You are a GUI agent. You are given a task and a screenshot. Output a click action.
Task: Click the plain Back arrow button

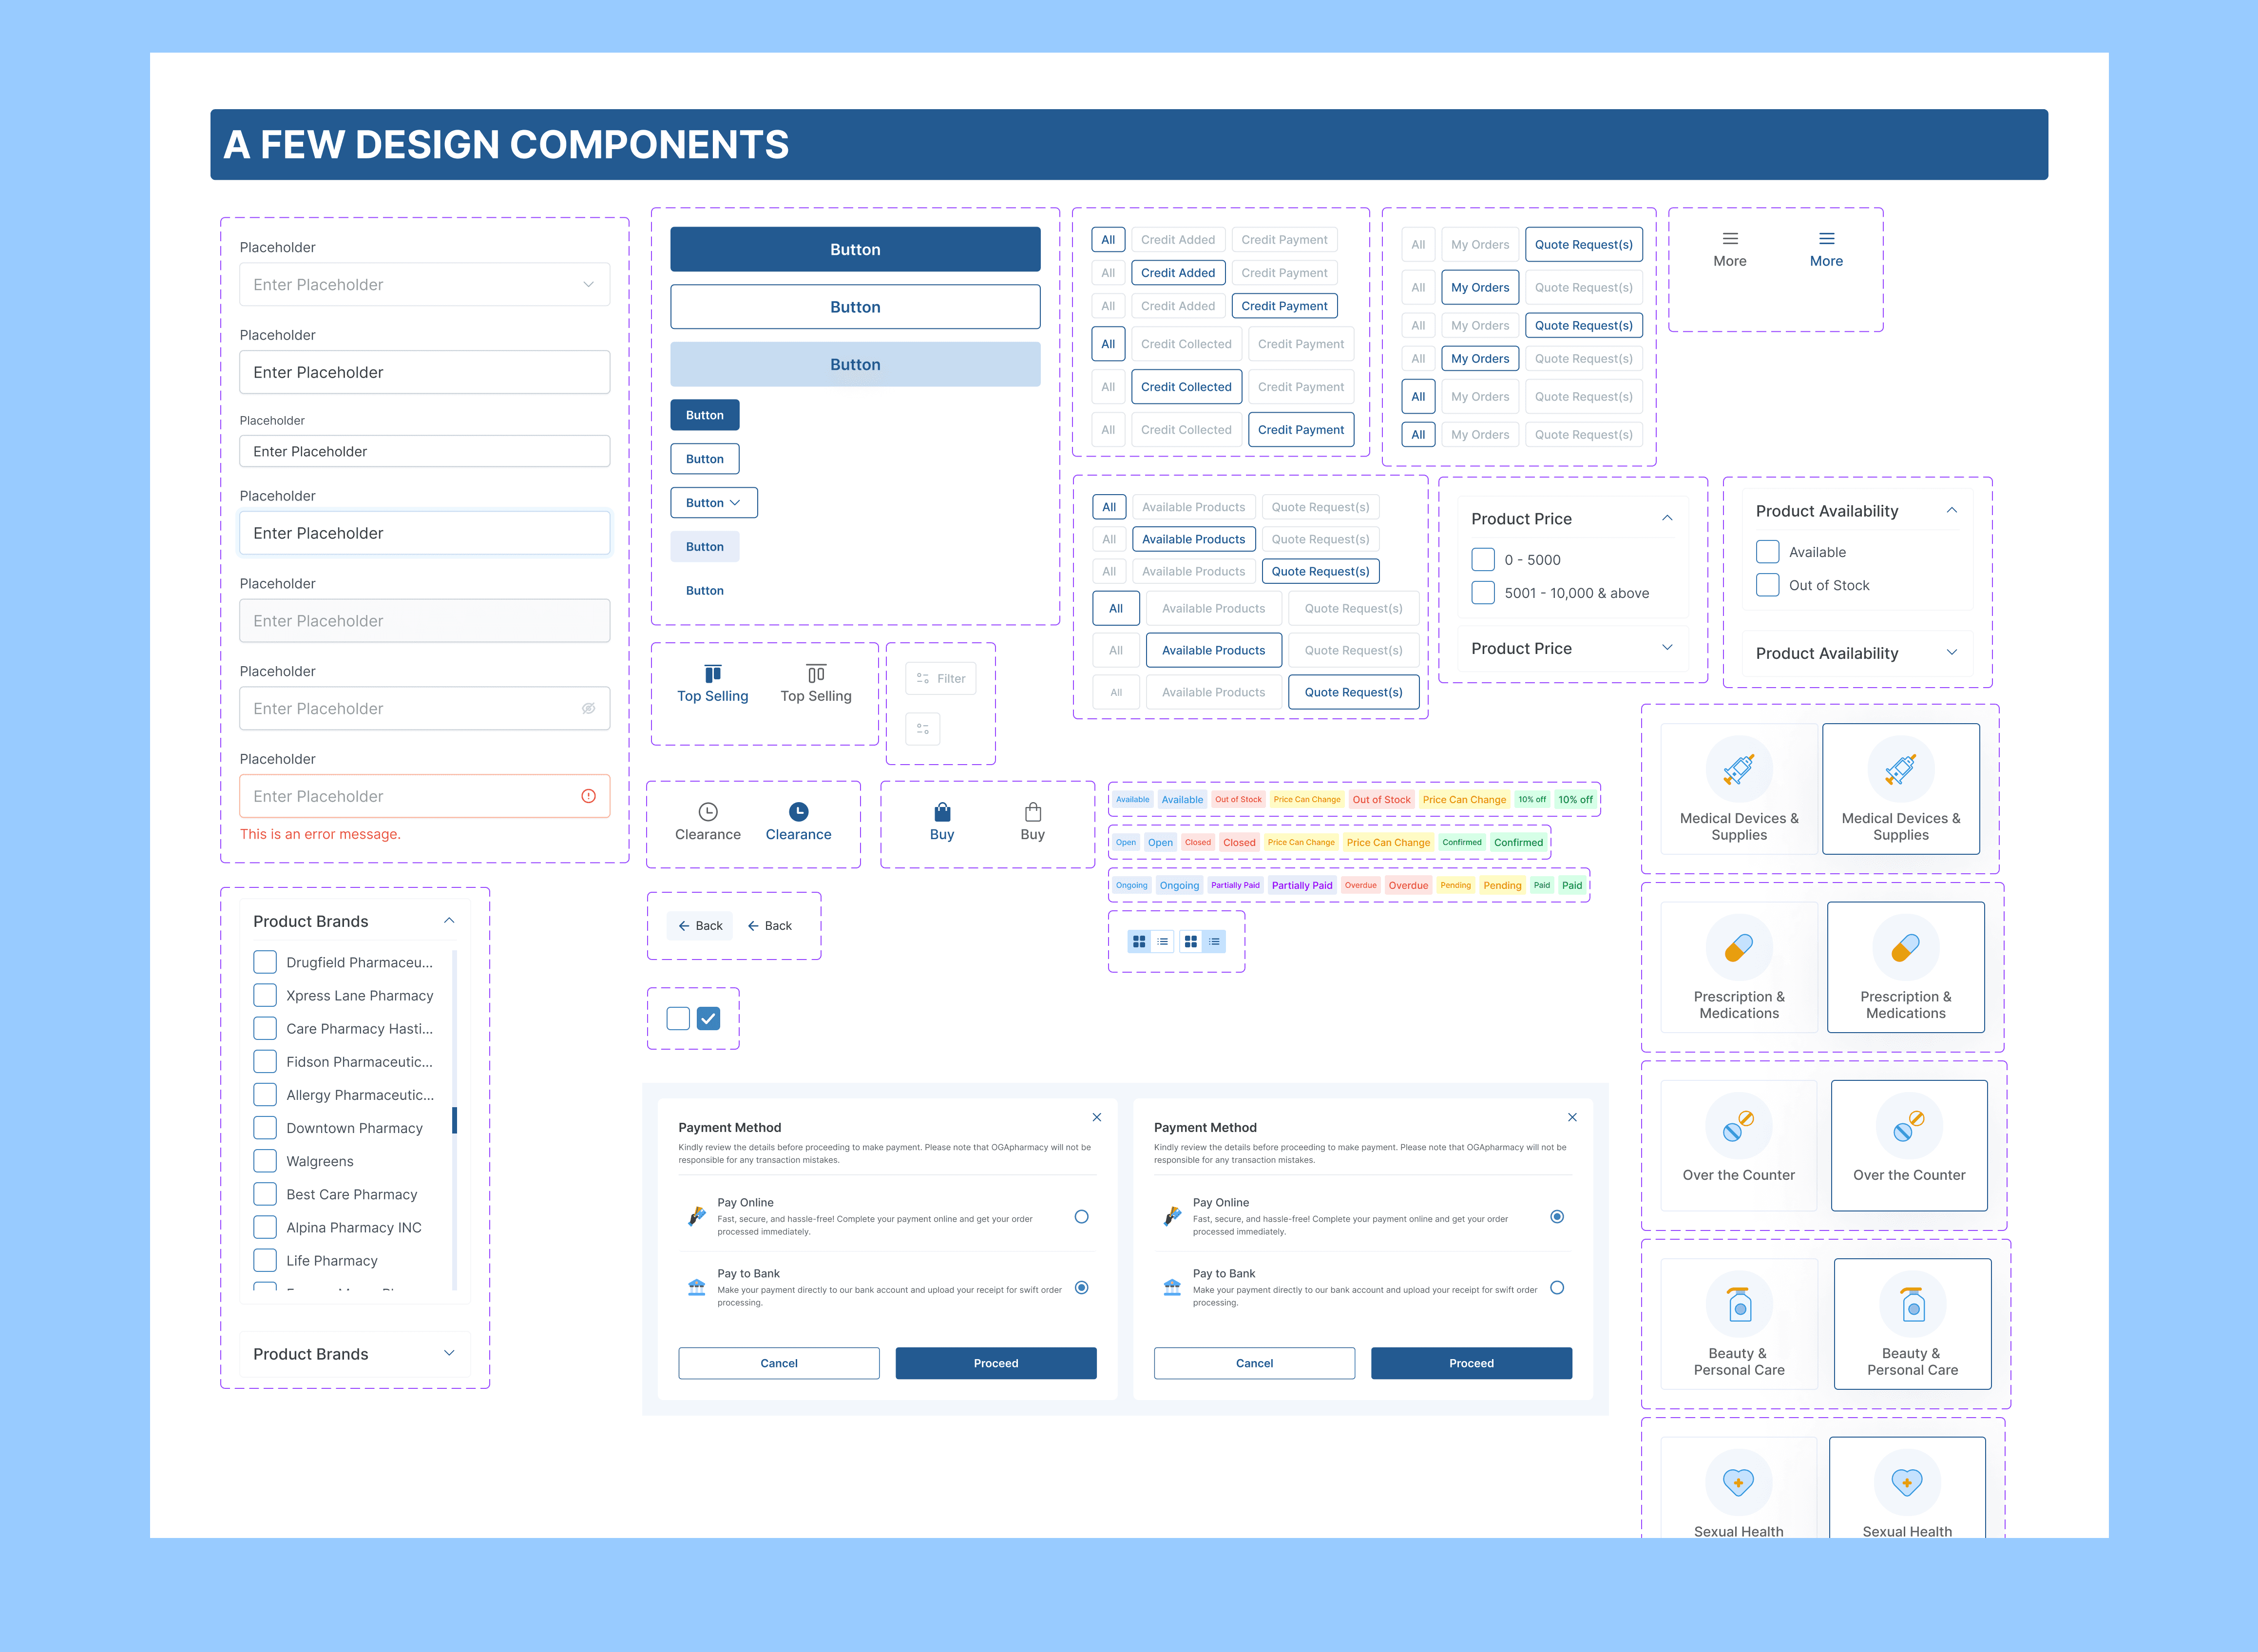click(769, 926)
